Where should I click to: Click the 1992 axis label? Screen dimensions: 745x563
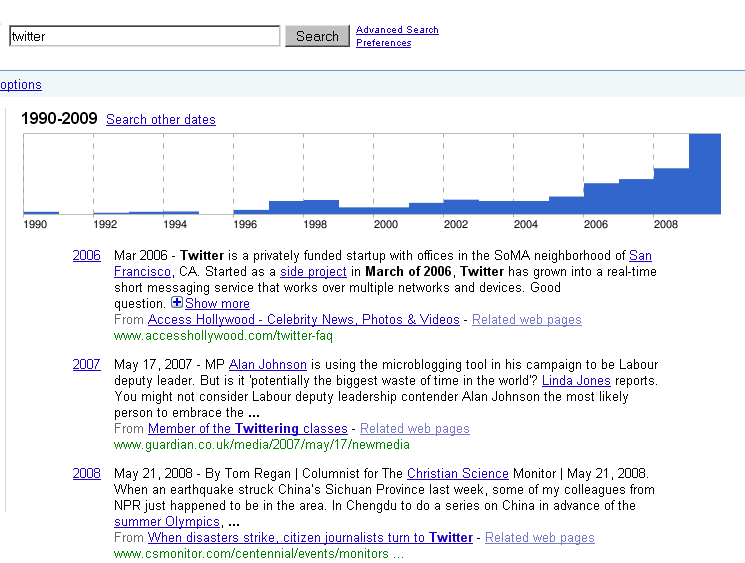tap(105, 224)
